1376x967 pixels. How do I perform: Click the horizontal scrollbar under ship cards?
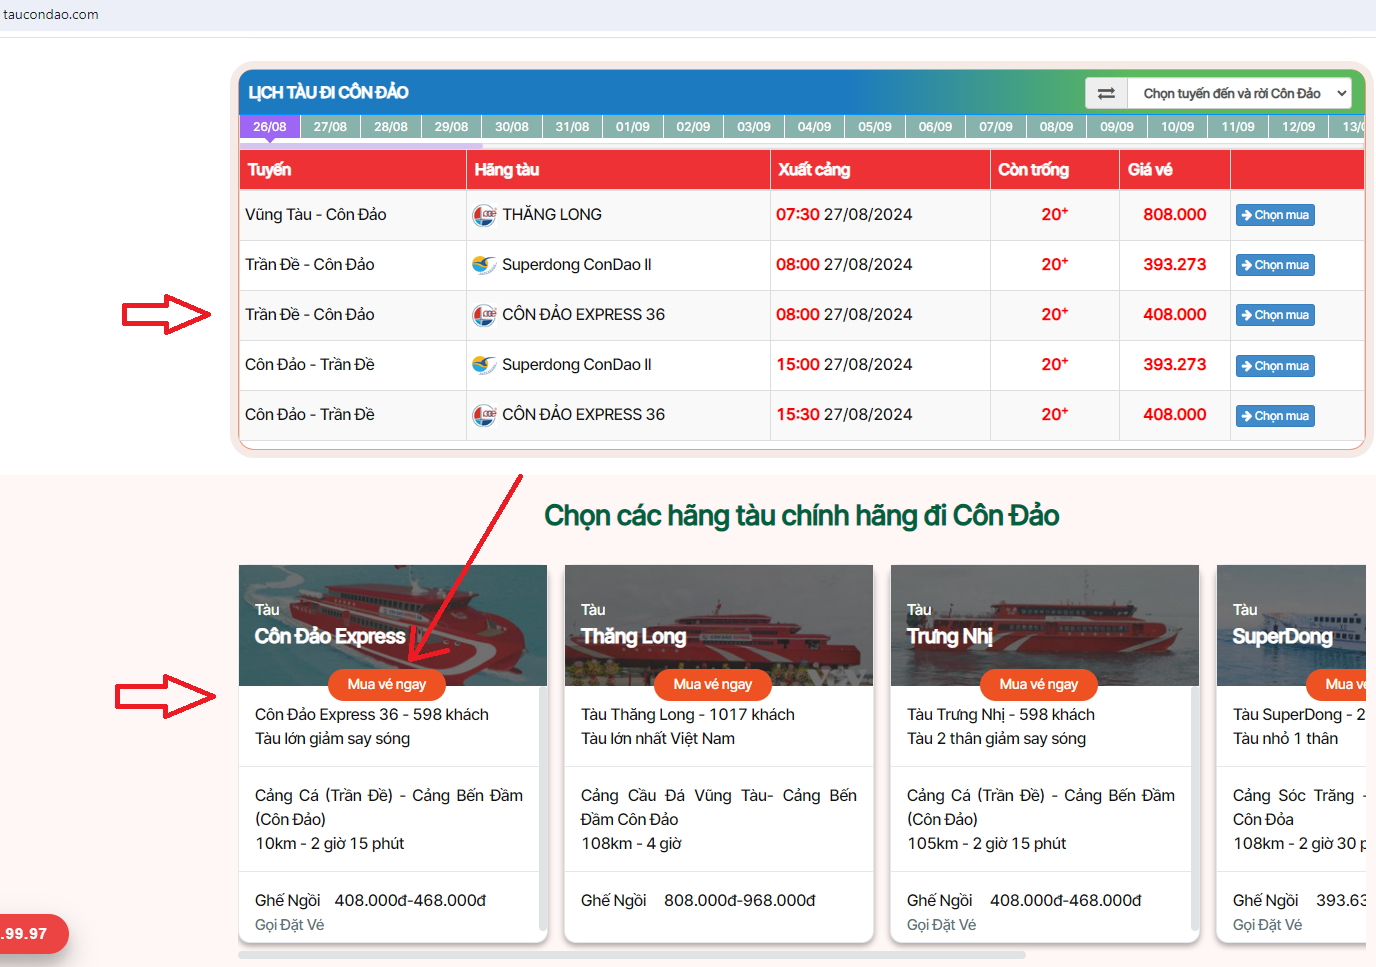(632, 955)
